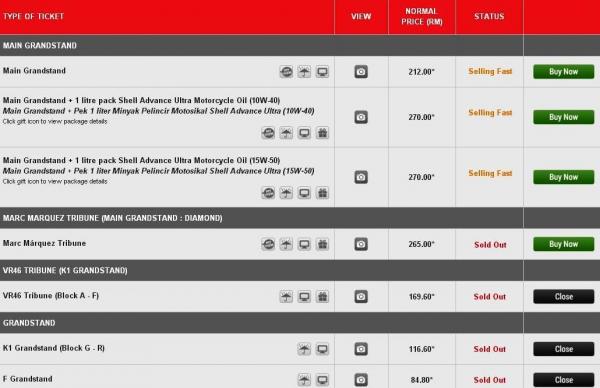View camera photo for Marc Márquez Tribune
The height and width of the screenshot is (388, 600).
361,244
